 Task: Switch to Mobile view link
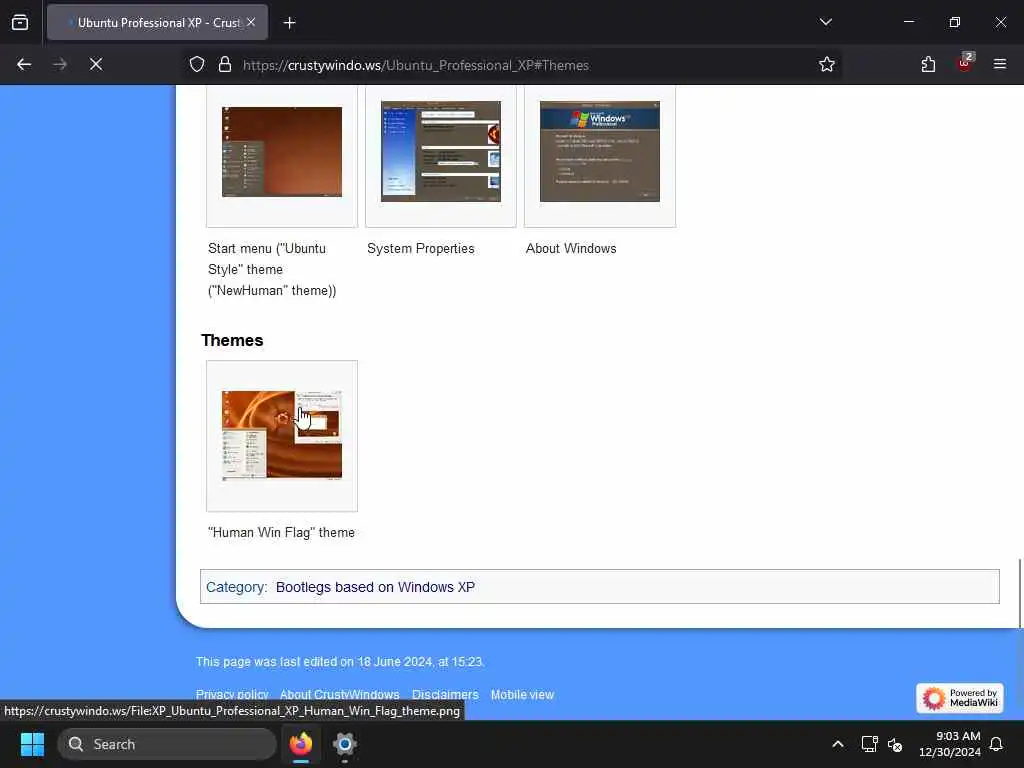[522, 694]
